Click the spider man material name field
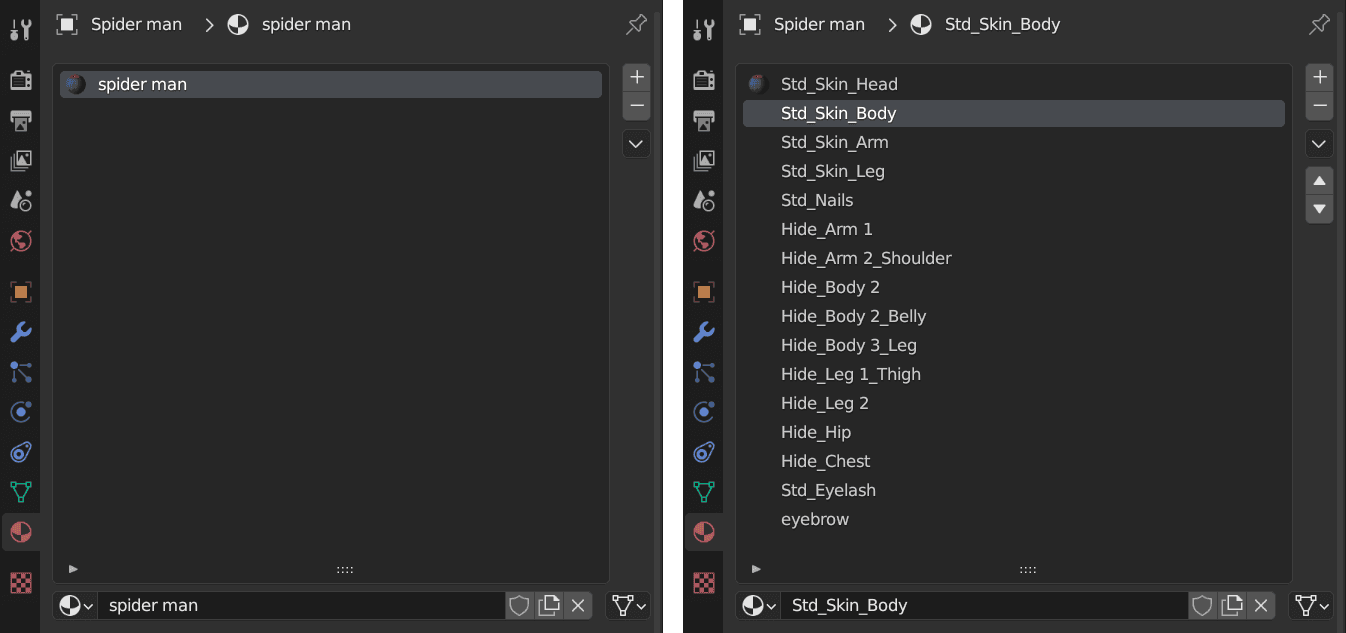The height and width of the screenshot is (633, 1346). (301, 605)
